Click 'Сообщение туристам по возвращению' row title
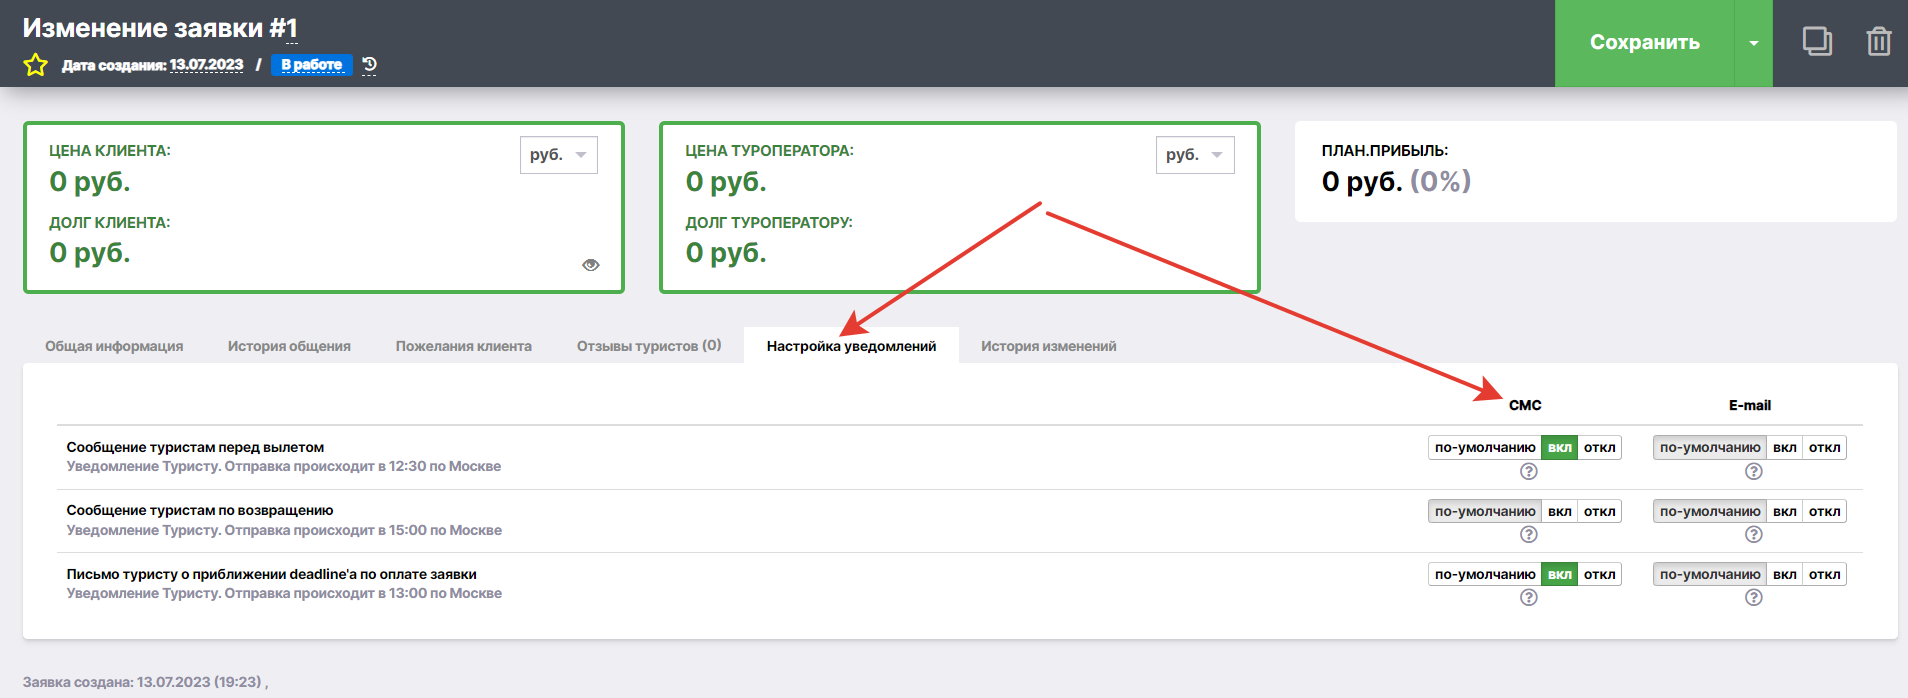 200,510
